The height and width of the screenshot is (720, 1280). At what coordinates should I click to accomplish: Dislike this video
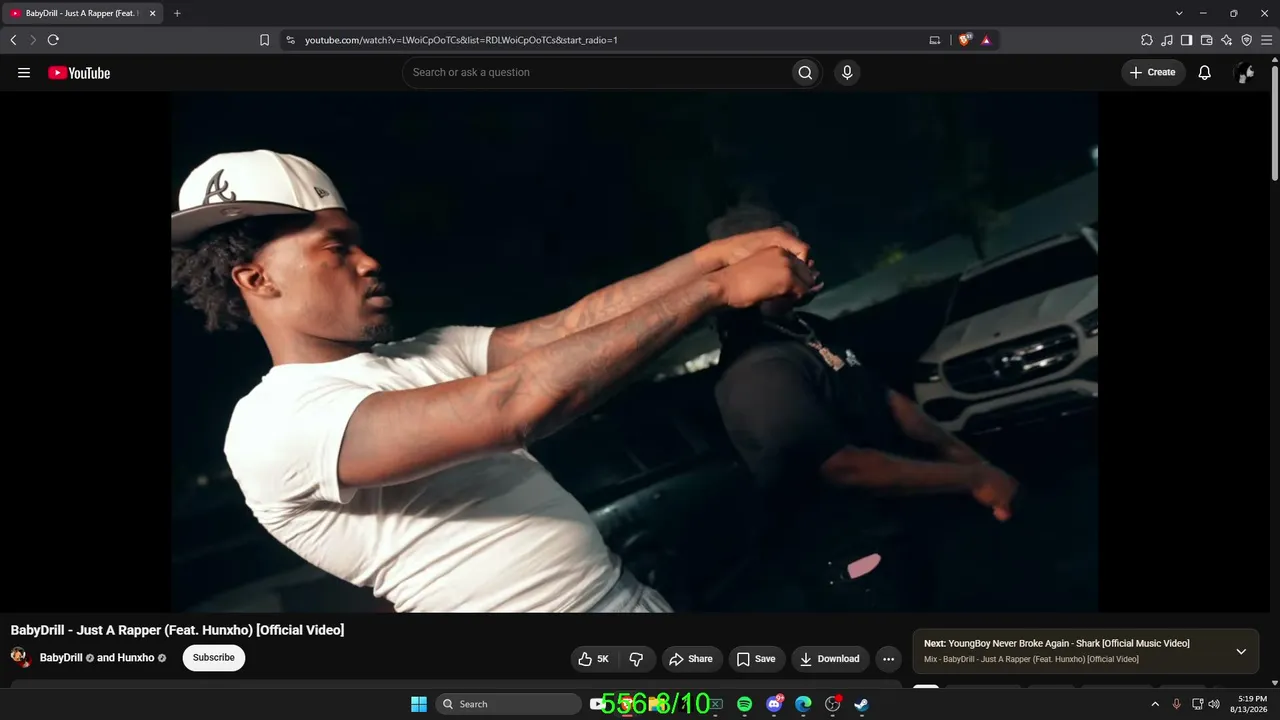pyautogui.click(x=636, y=659)
